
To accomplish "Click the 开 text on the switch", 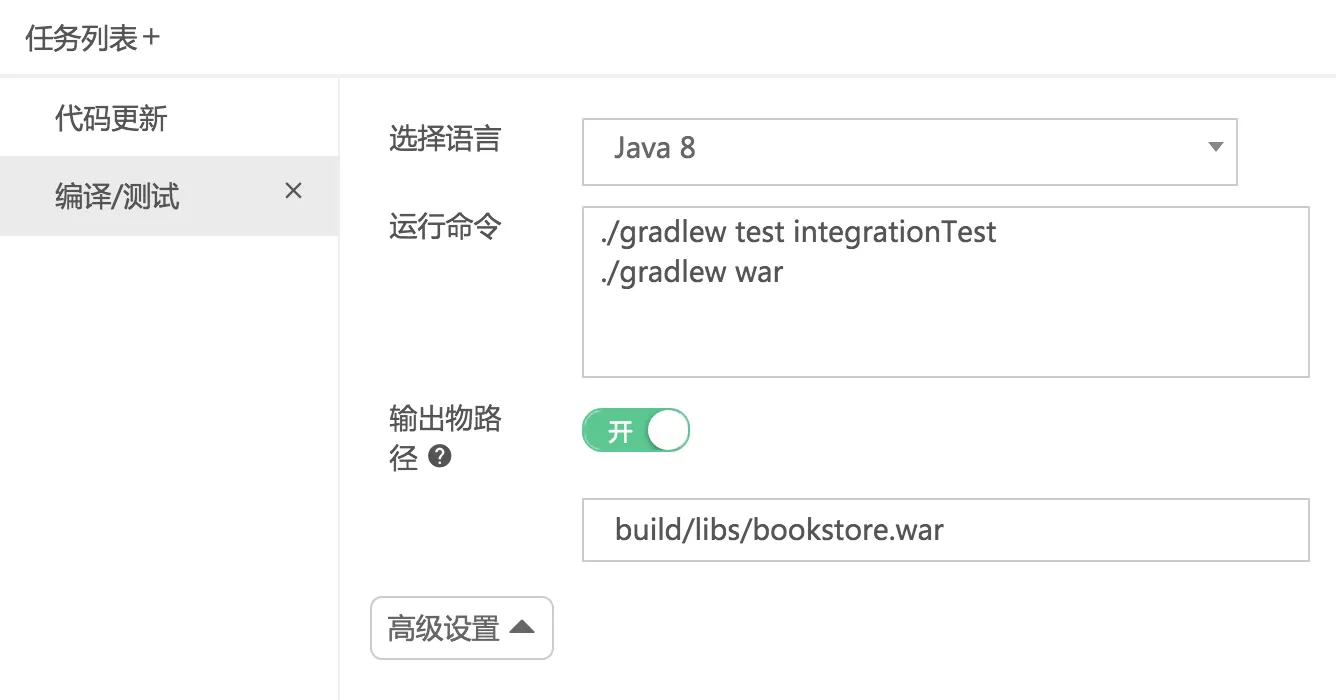I will point(619,431).
